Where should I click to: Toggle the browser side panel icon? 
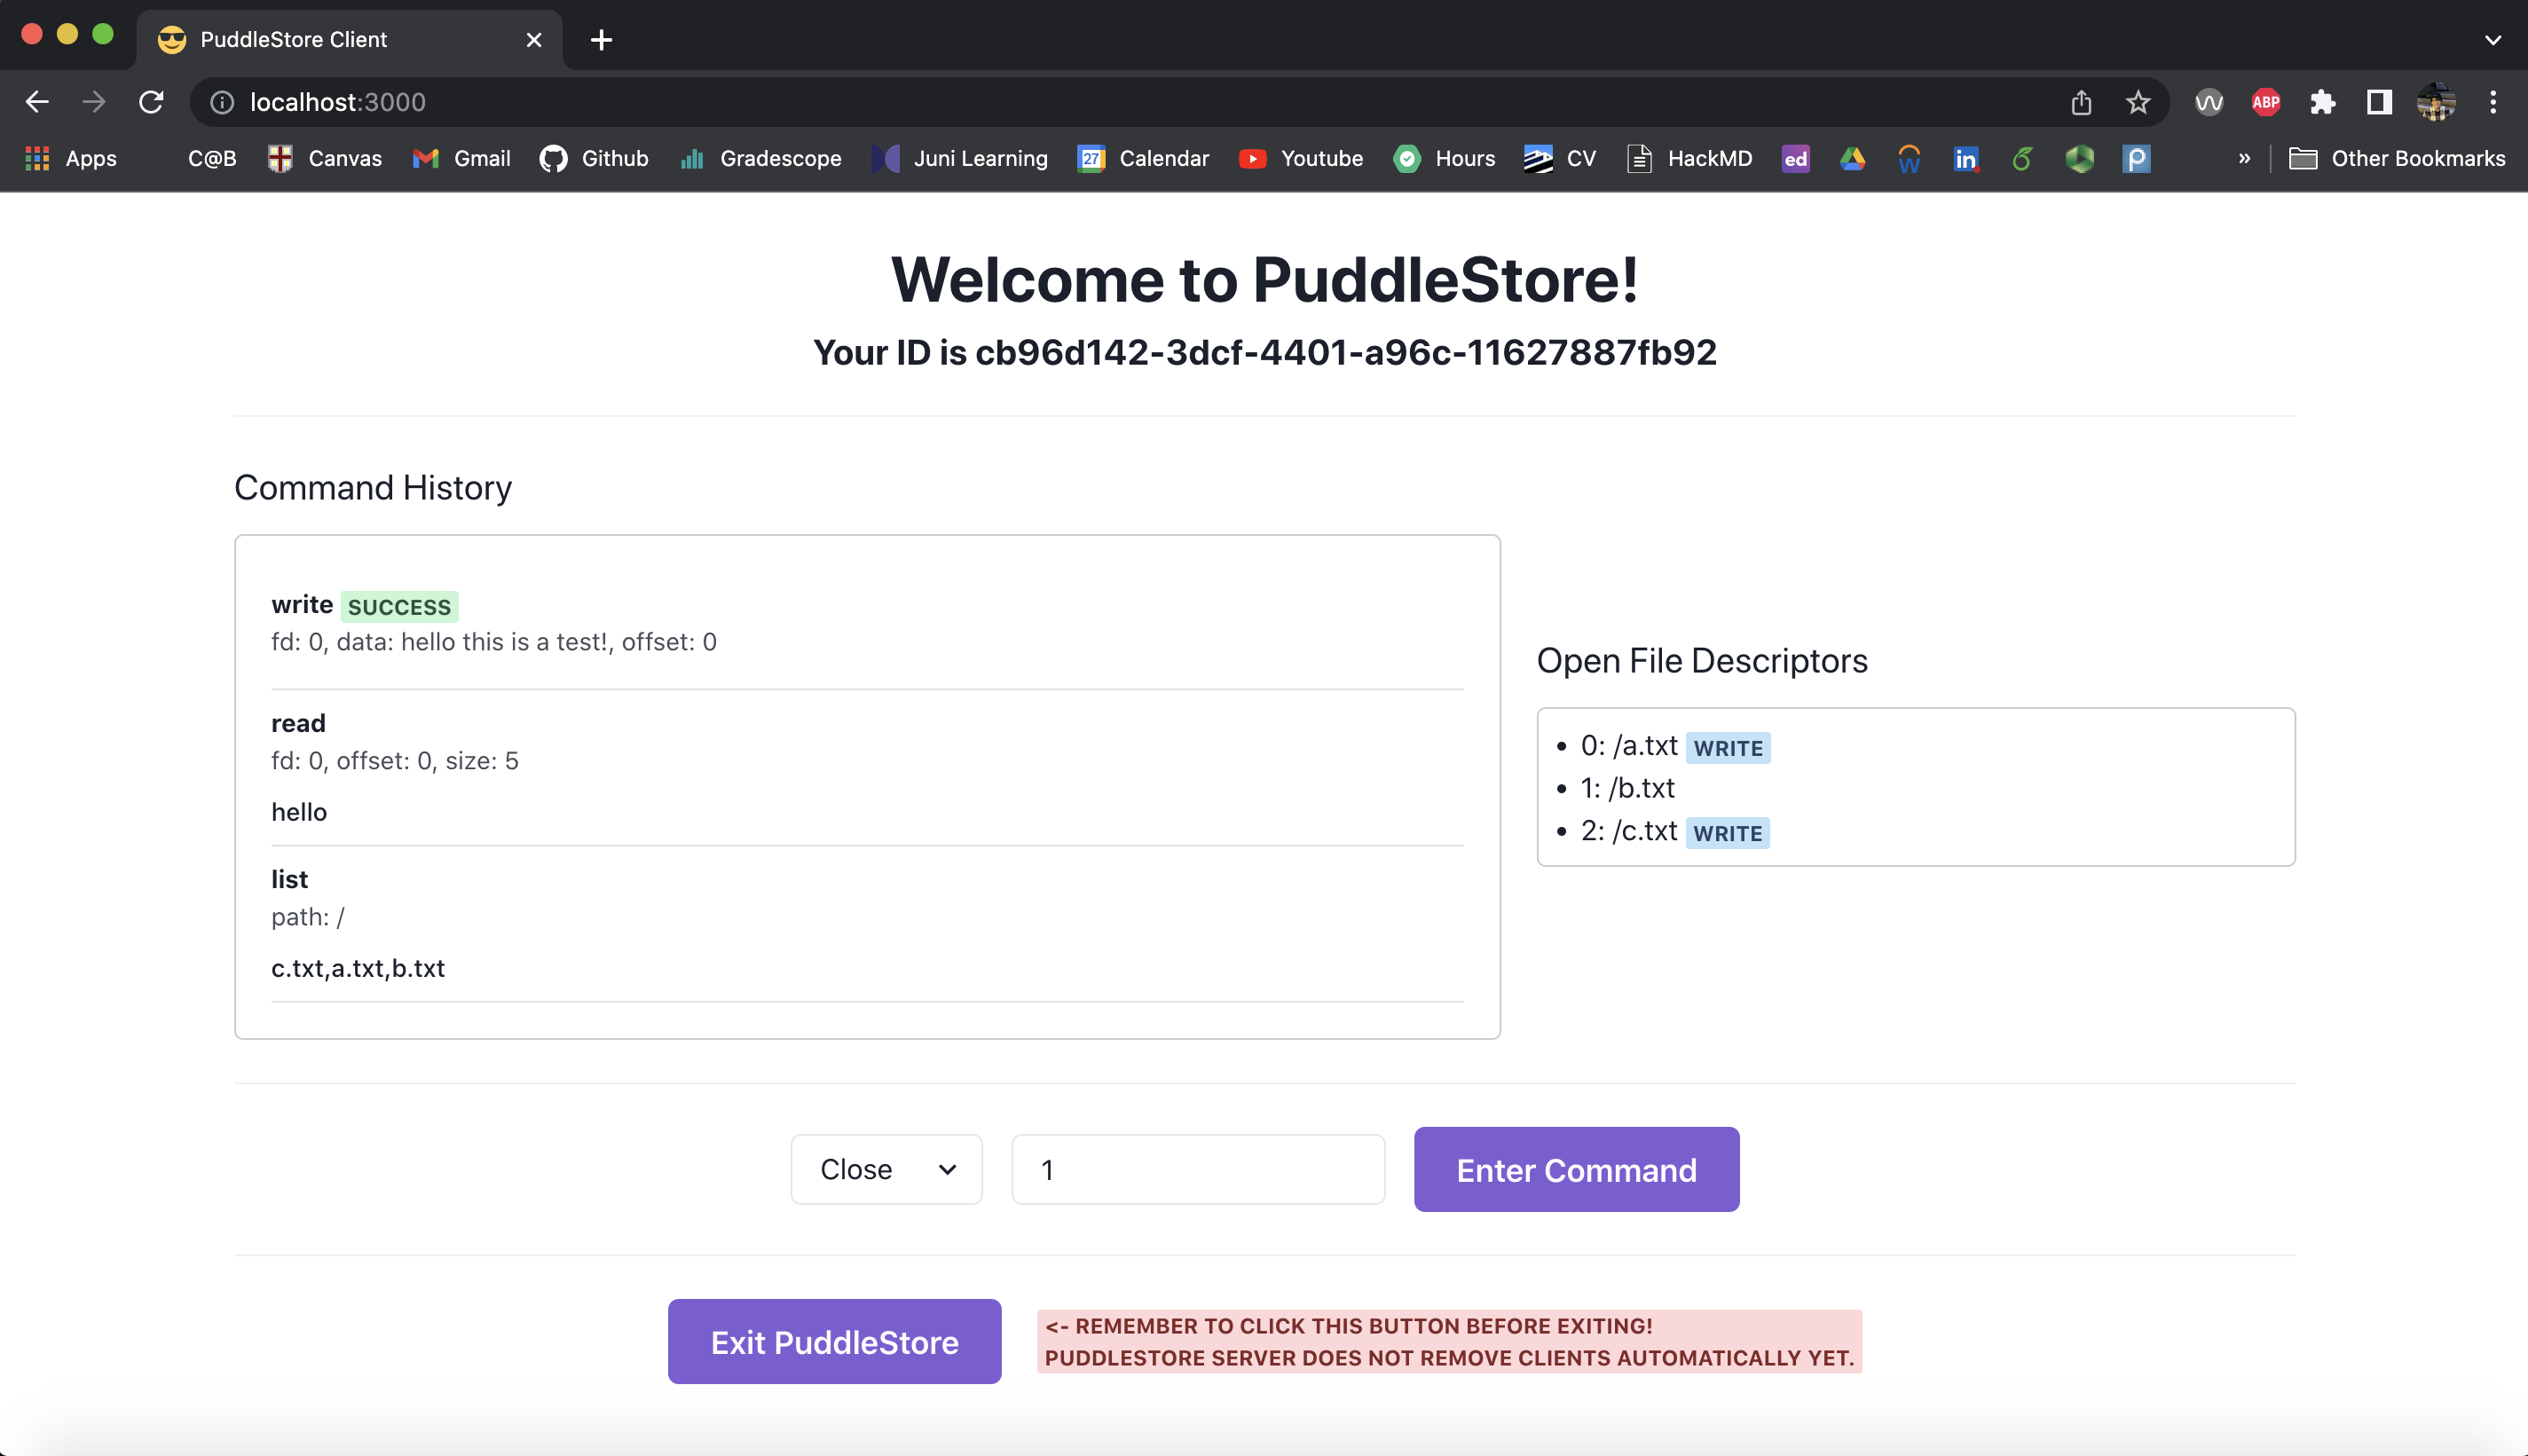(x=2379, y=102)
